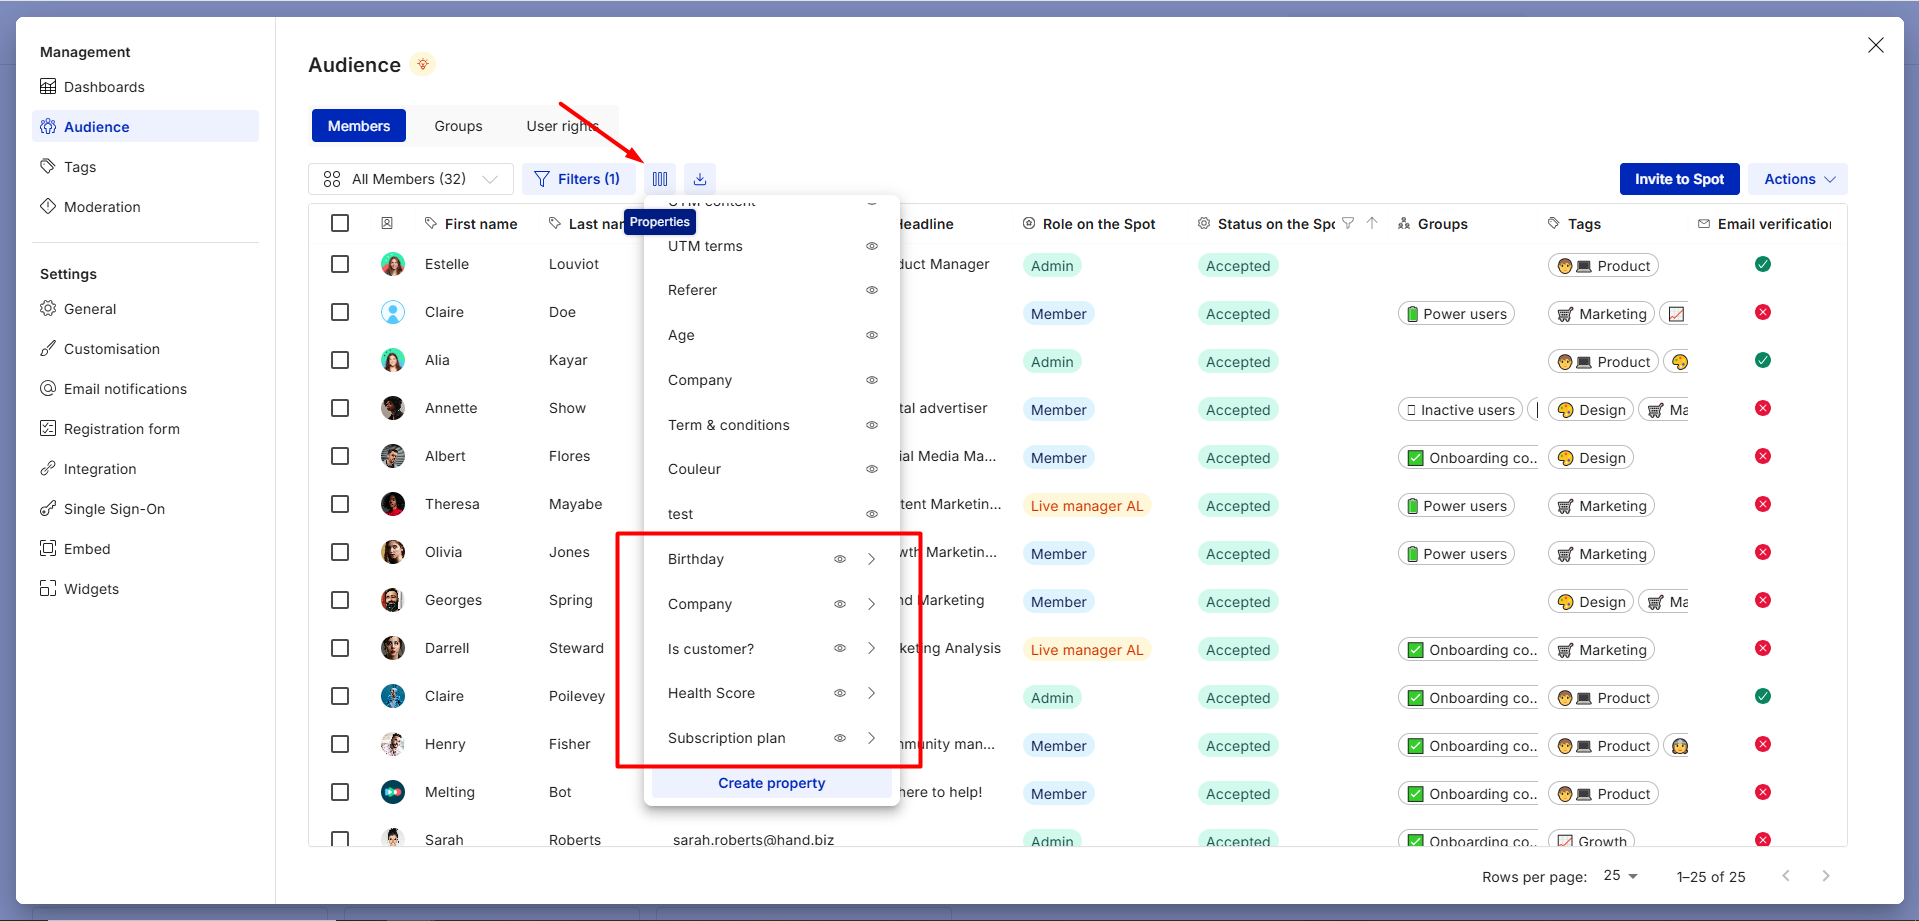The width and height of the screenshot is (1919, 921).
Task: Click the lightbulb icon next to Audience
Action: click(423, 65)
